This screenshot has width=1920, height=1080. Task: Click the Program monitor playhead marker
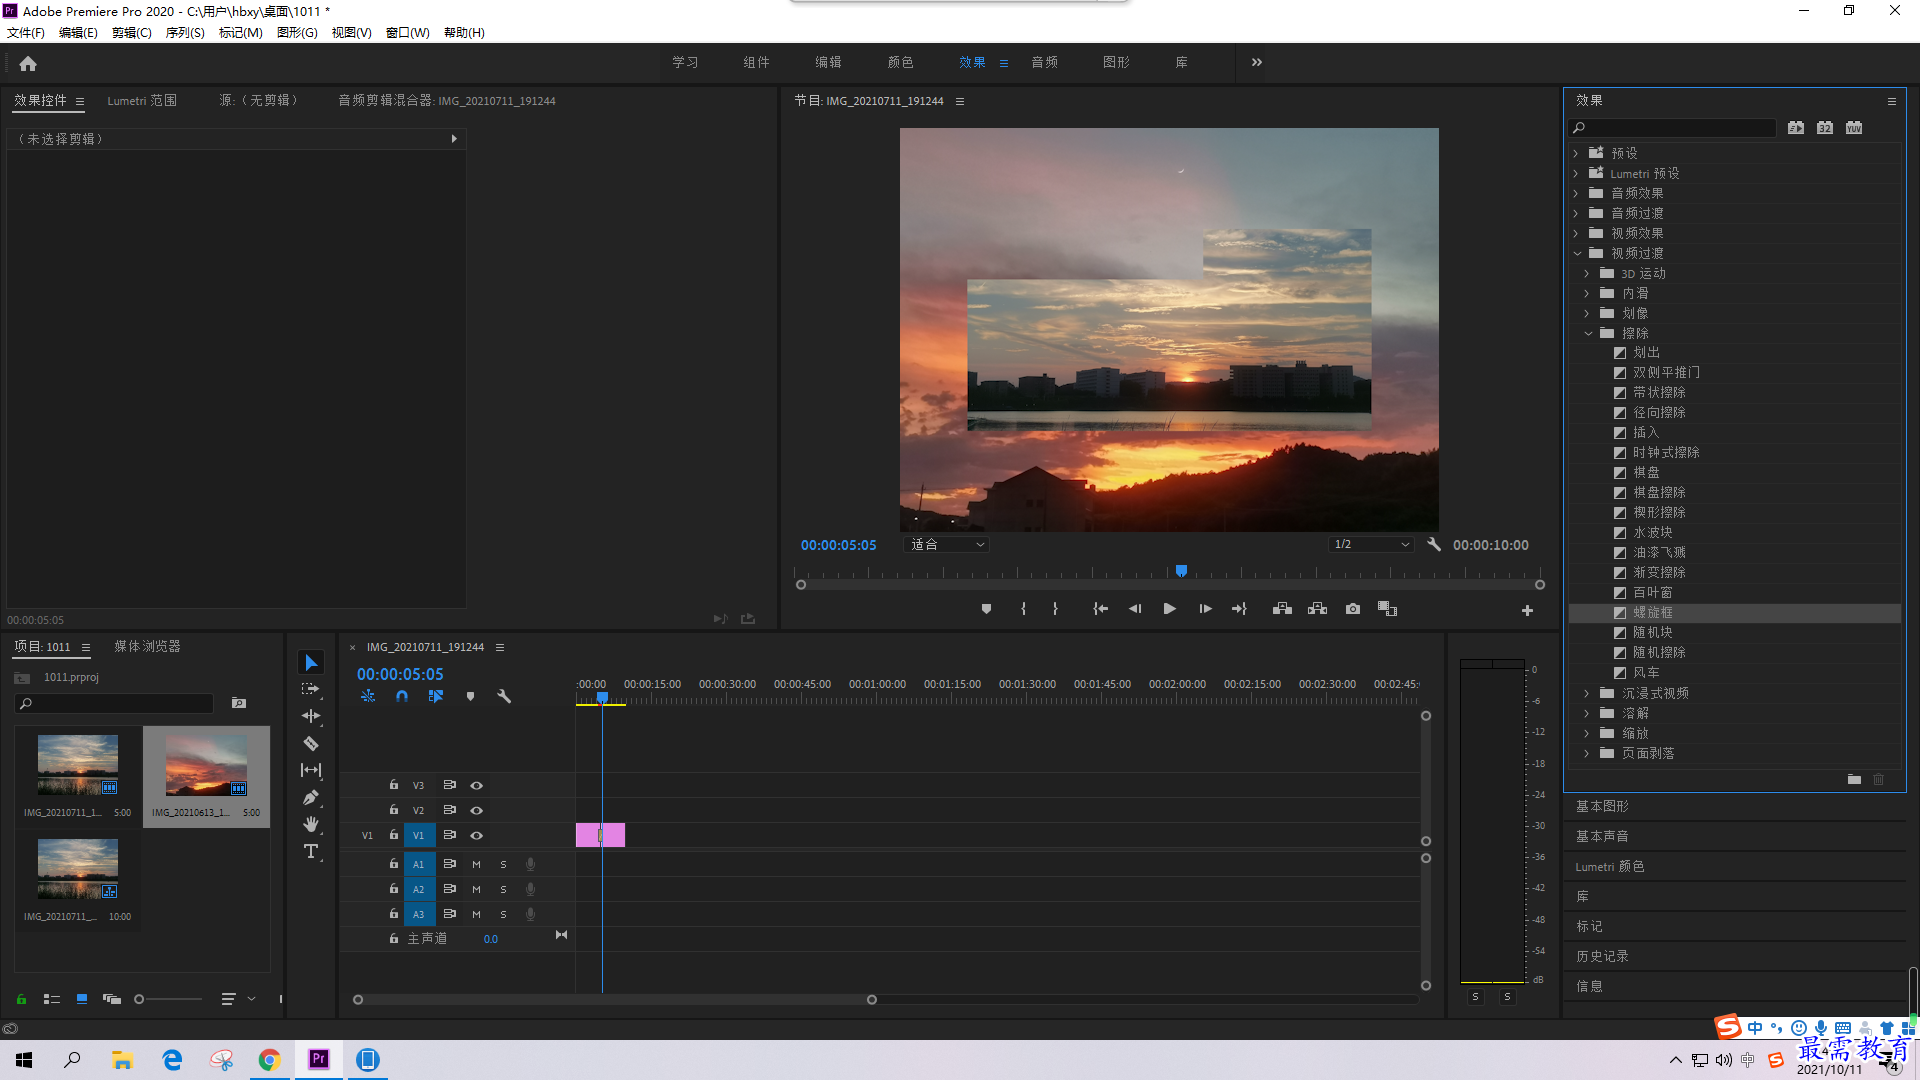[1181, 571]
